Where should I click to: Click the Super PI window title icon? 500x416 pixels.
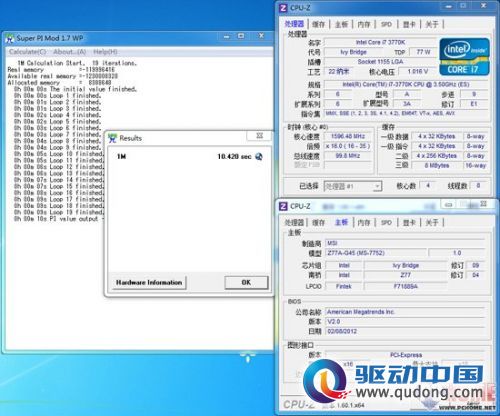[10, 38]
